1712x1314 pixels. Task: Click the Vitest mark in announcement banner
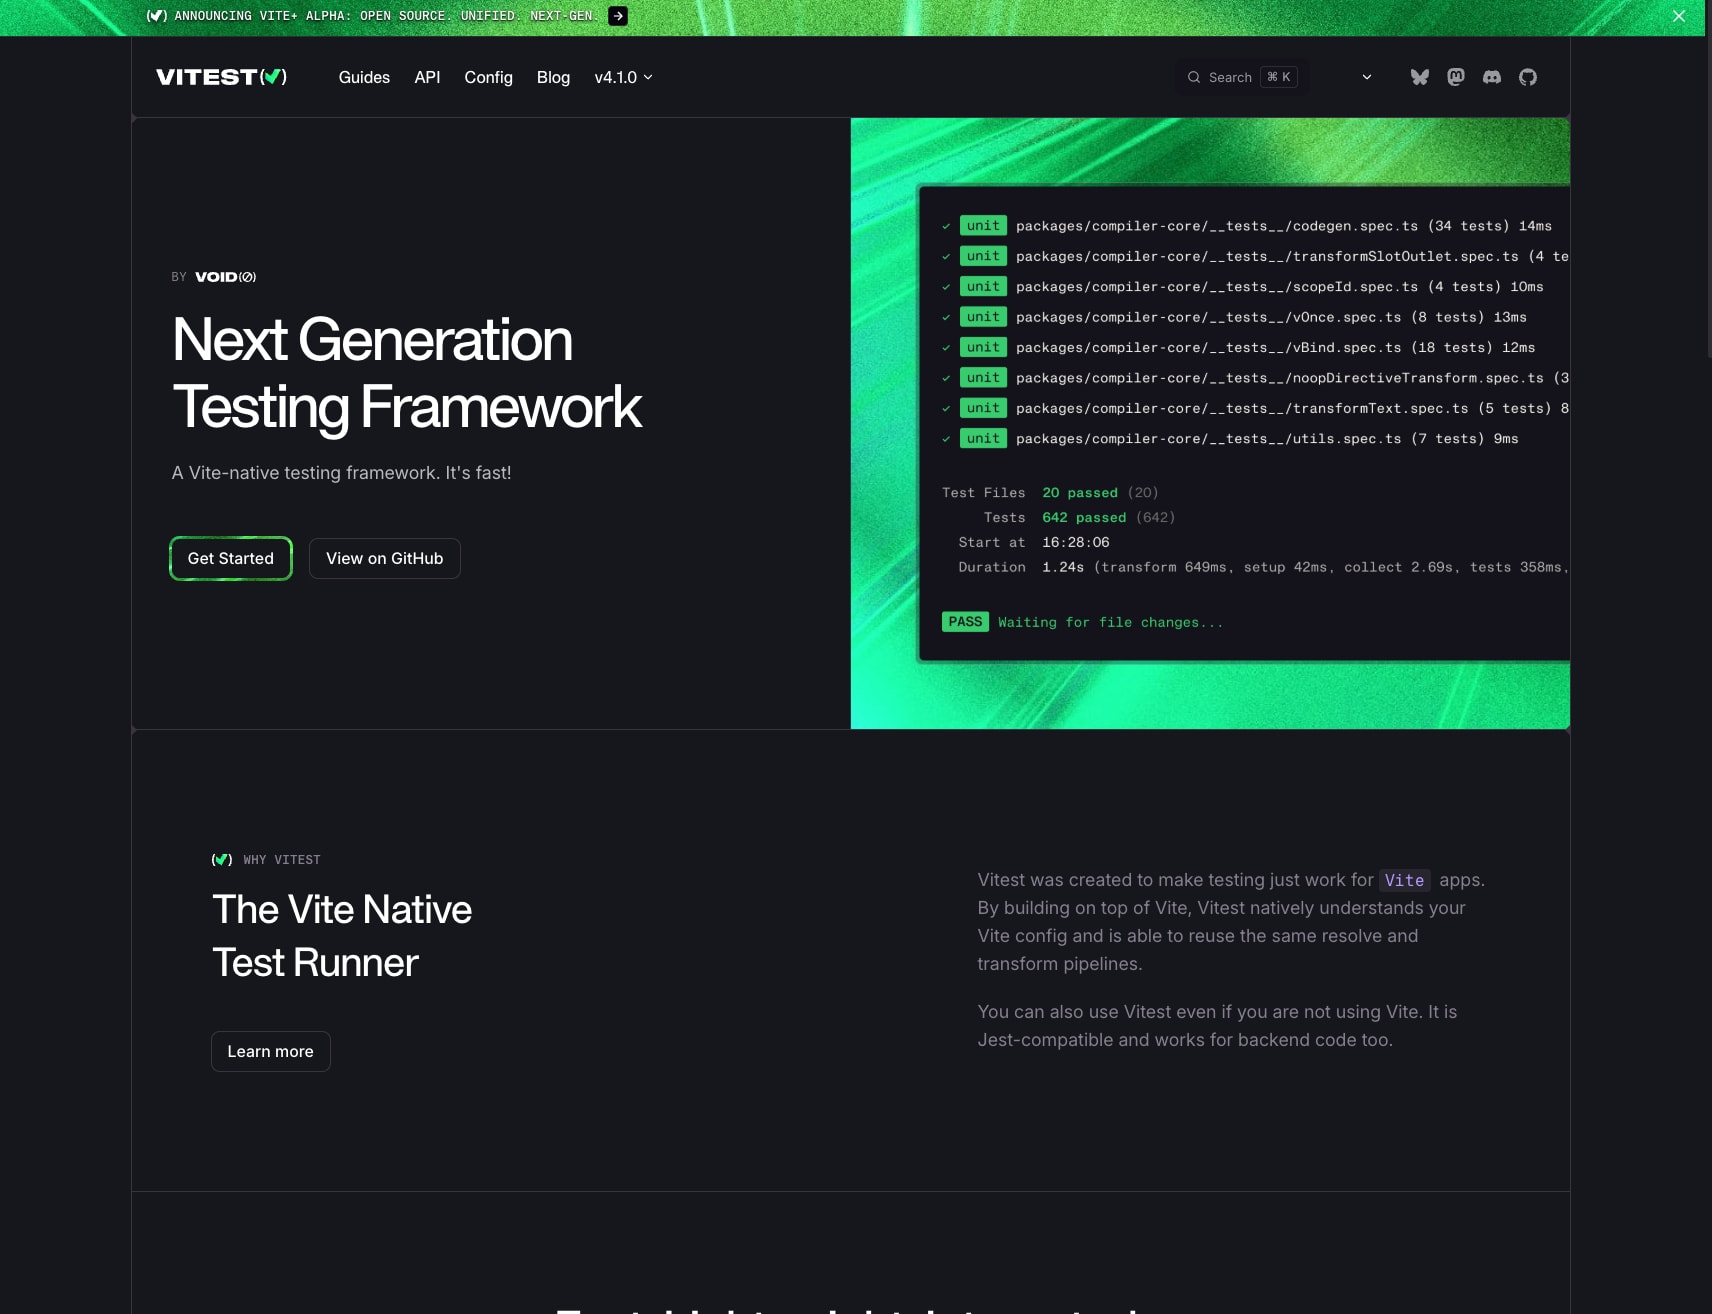click(157, 16)
